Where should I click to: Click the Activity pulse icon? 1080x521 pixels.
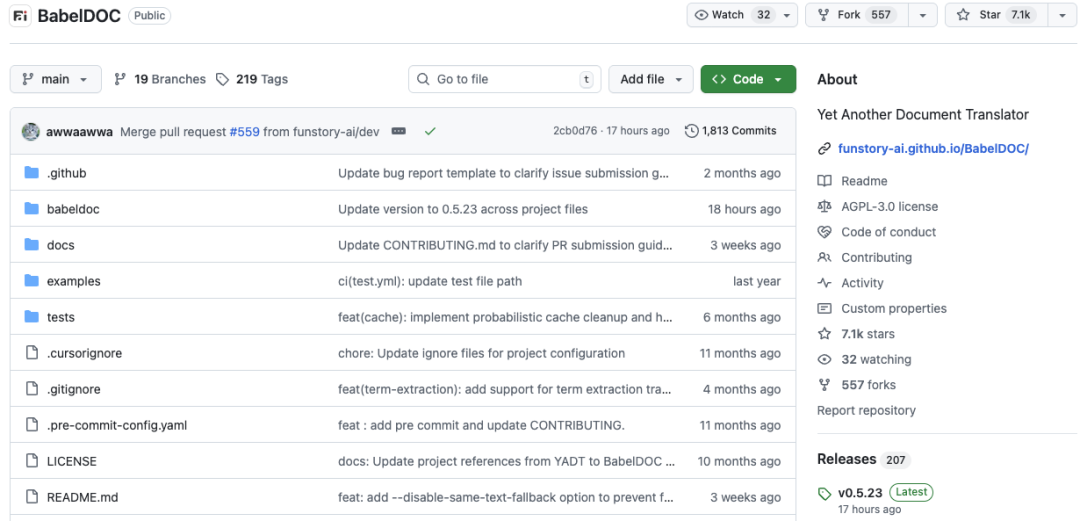point(824,283)
